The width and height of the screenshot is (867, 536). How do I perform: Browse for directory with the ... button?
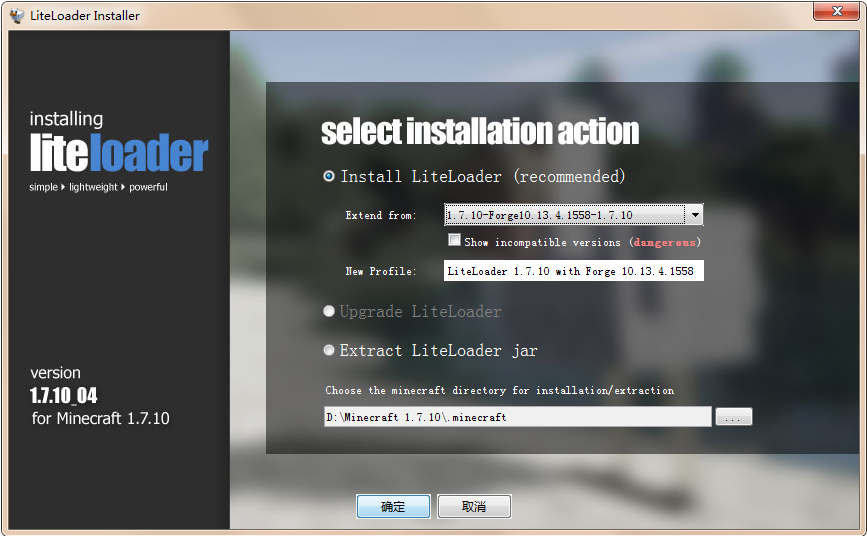pyautogui.click(x=734, y=417)
